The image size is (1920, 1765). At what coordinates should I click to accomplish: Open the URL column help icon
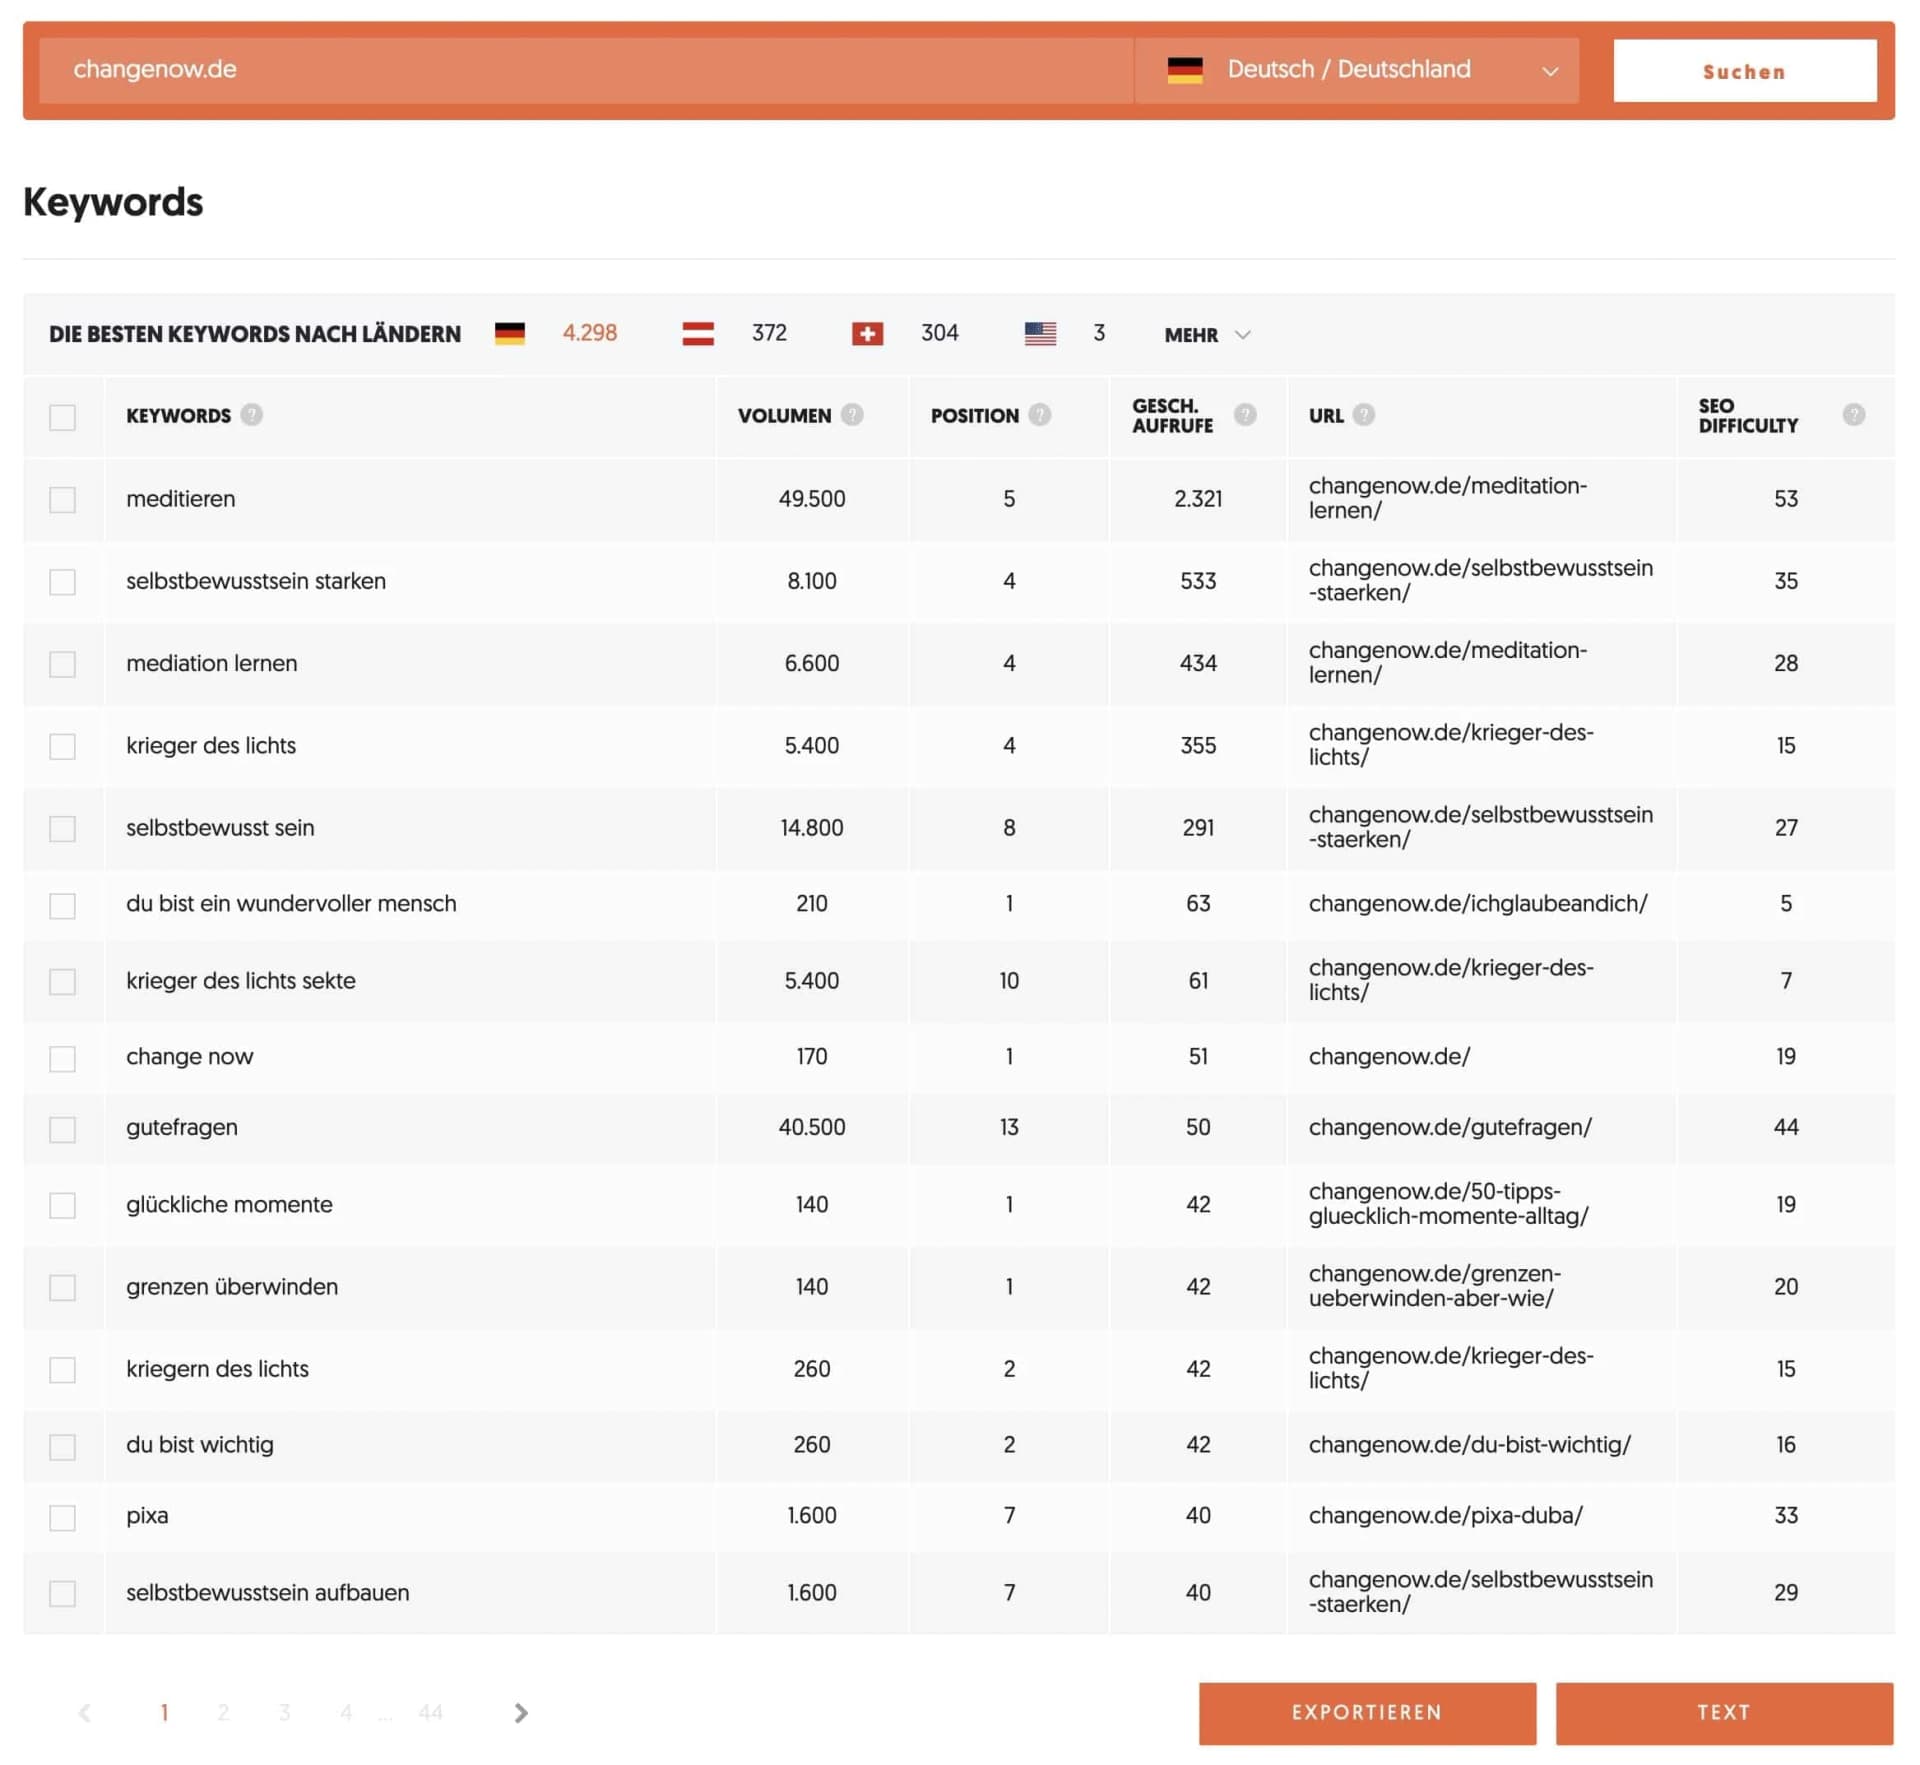[1366, 414]
